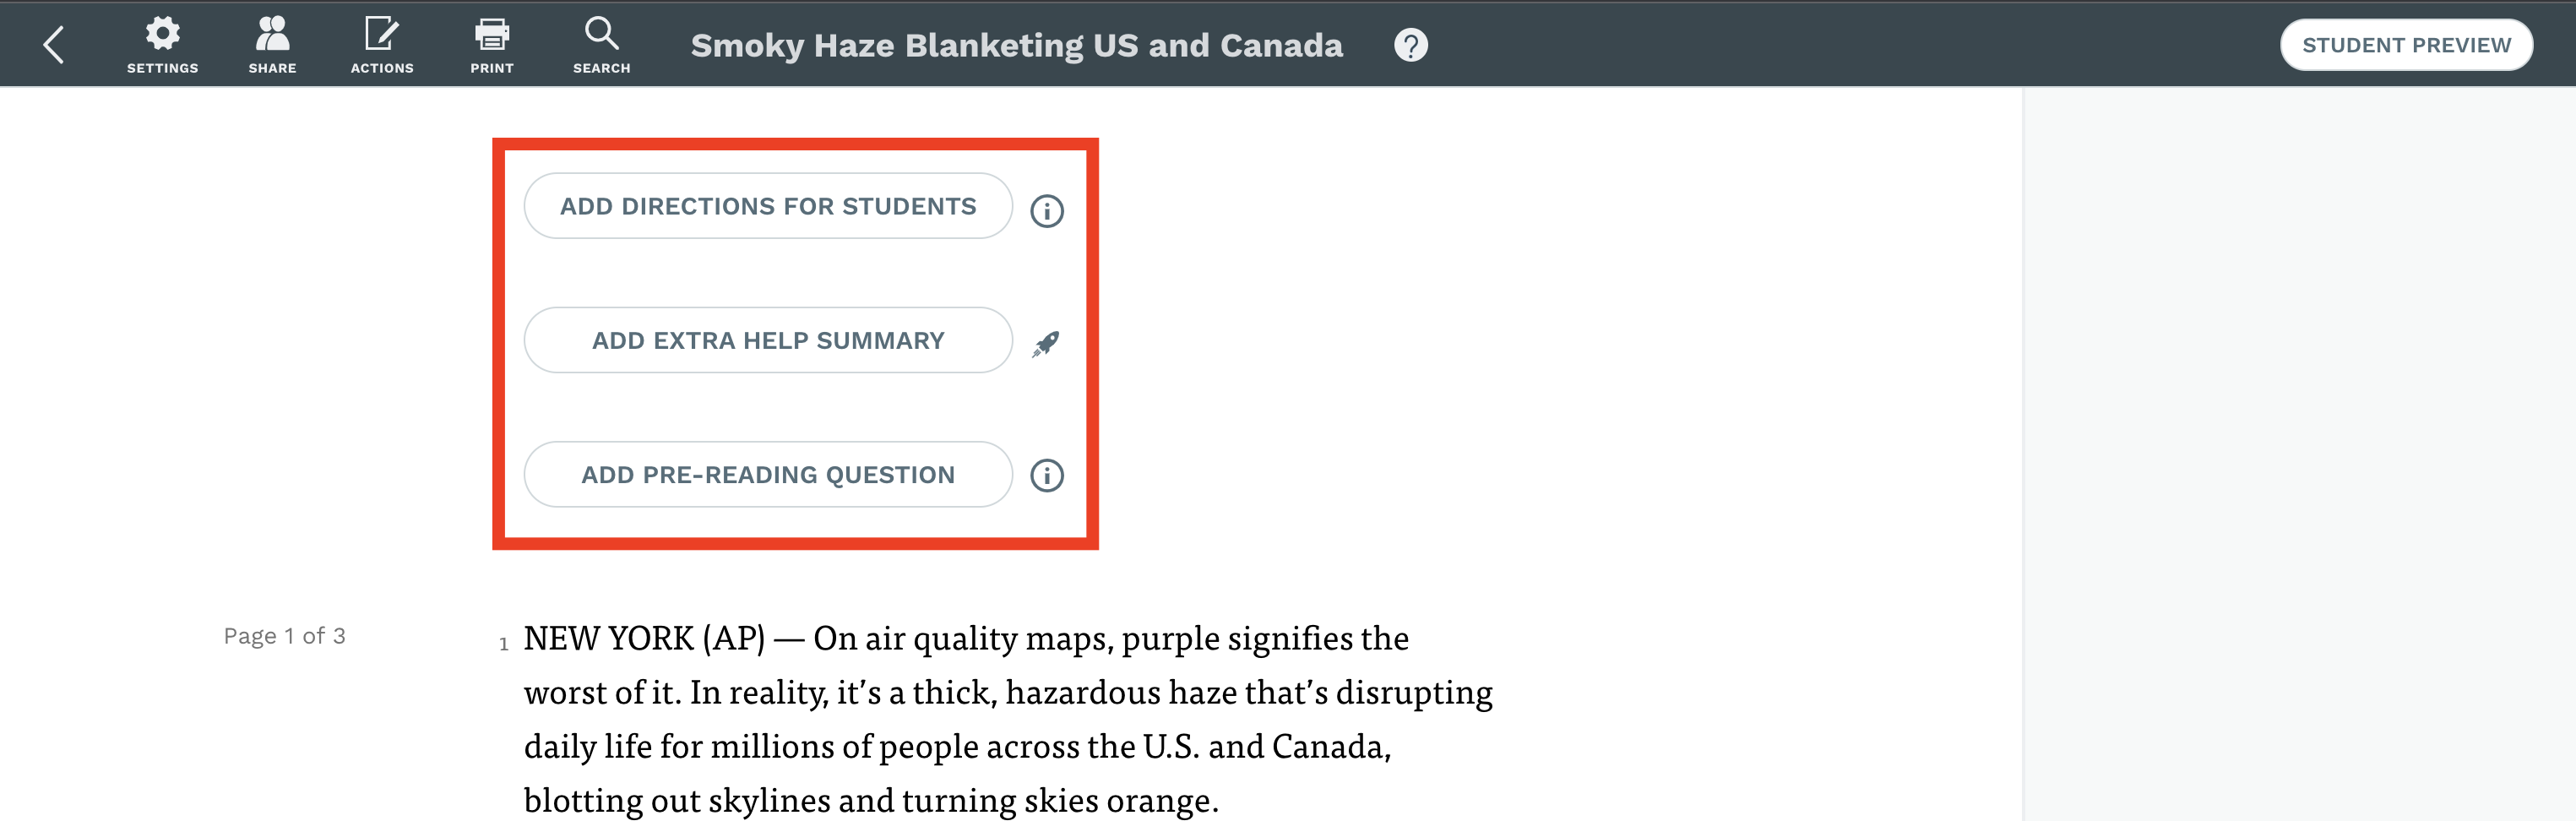This screenshot has height=821, width=2576.
Task: Add a pre-reading question
Action: (x=768, y=475)
